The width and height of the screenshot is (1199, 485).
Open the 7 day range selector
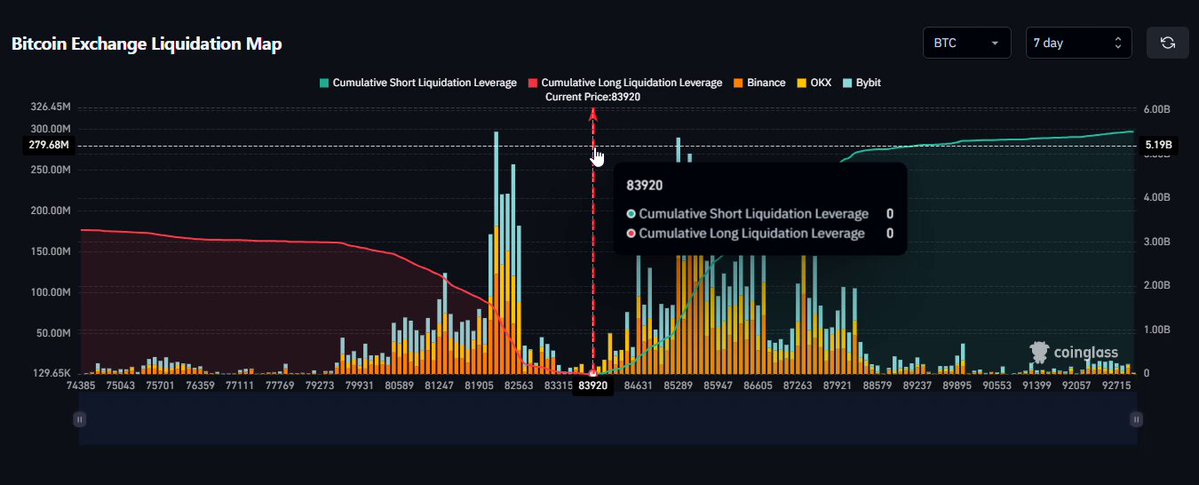pyautogui.click(x=1078, y=43)
